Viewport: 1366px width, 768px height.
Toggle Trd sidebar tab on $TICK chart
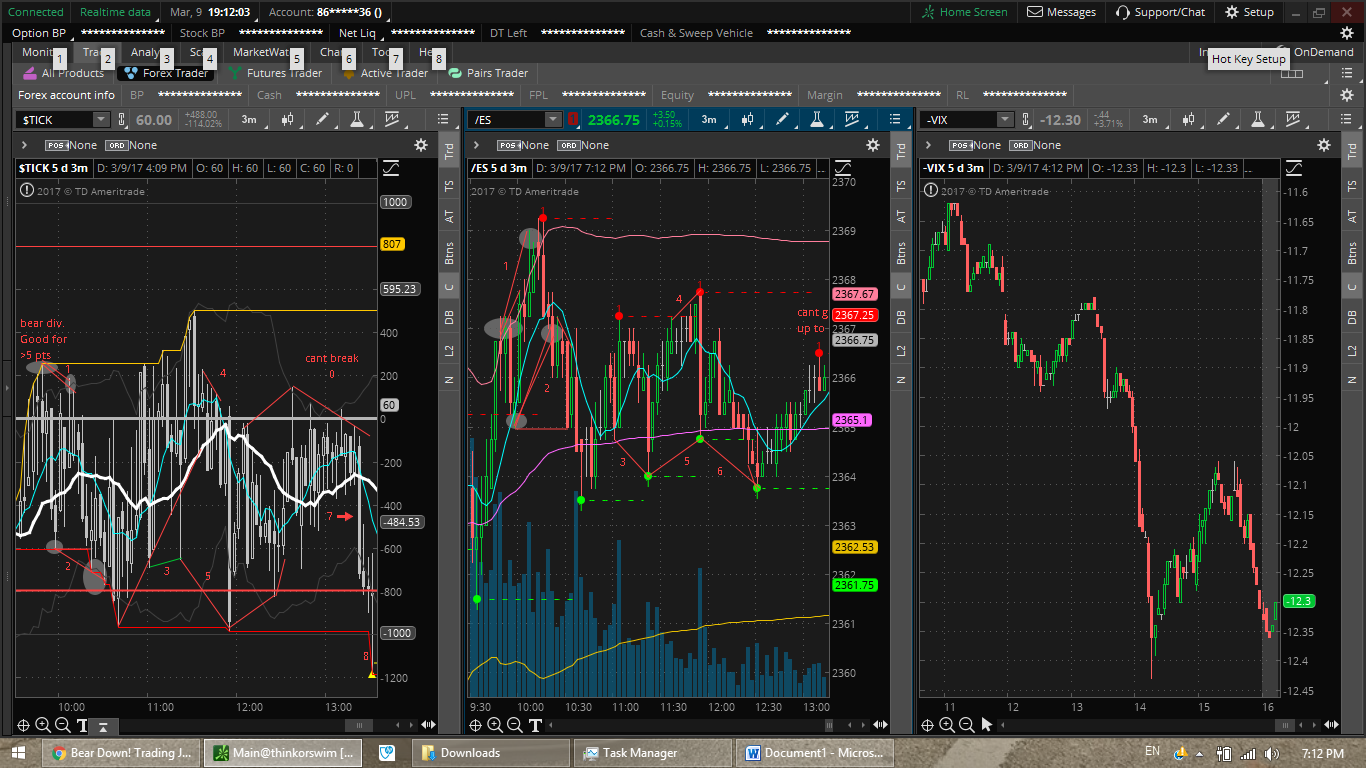click(449, 149)
